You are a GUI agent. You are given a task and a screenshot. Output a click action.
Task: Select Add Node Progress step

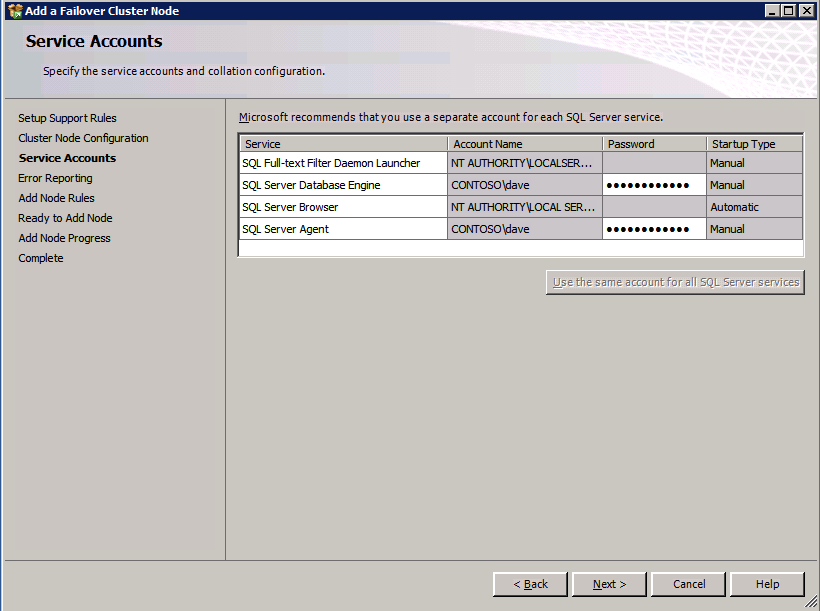[64, 238]
